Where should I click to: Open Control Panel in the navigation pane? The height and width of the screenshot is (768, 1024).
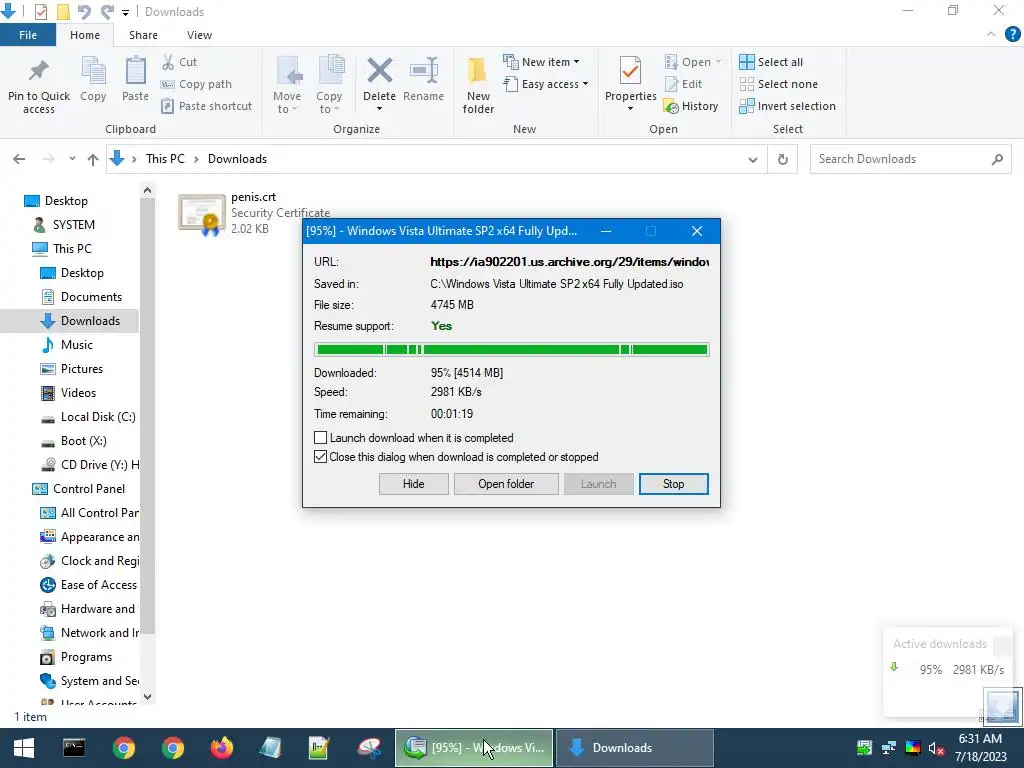click(80, 488)
